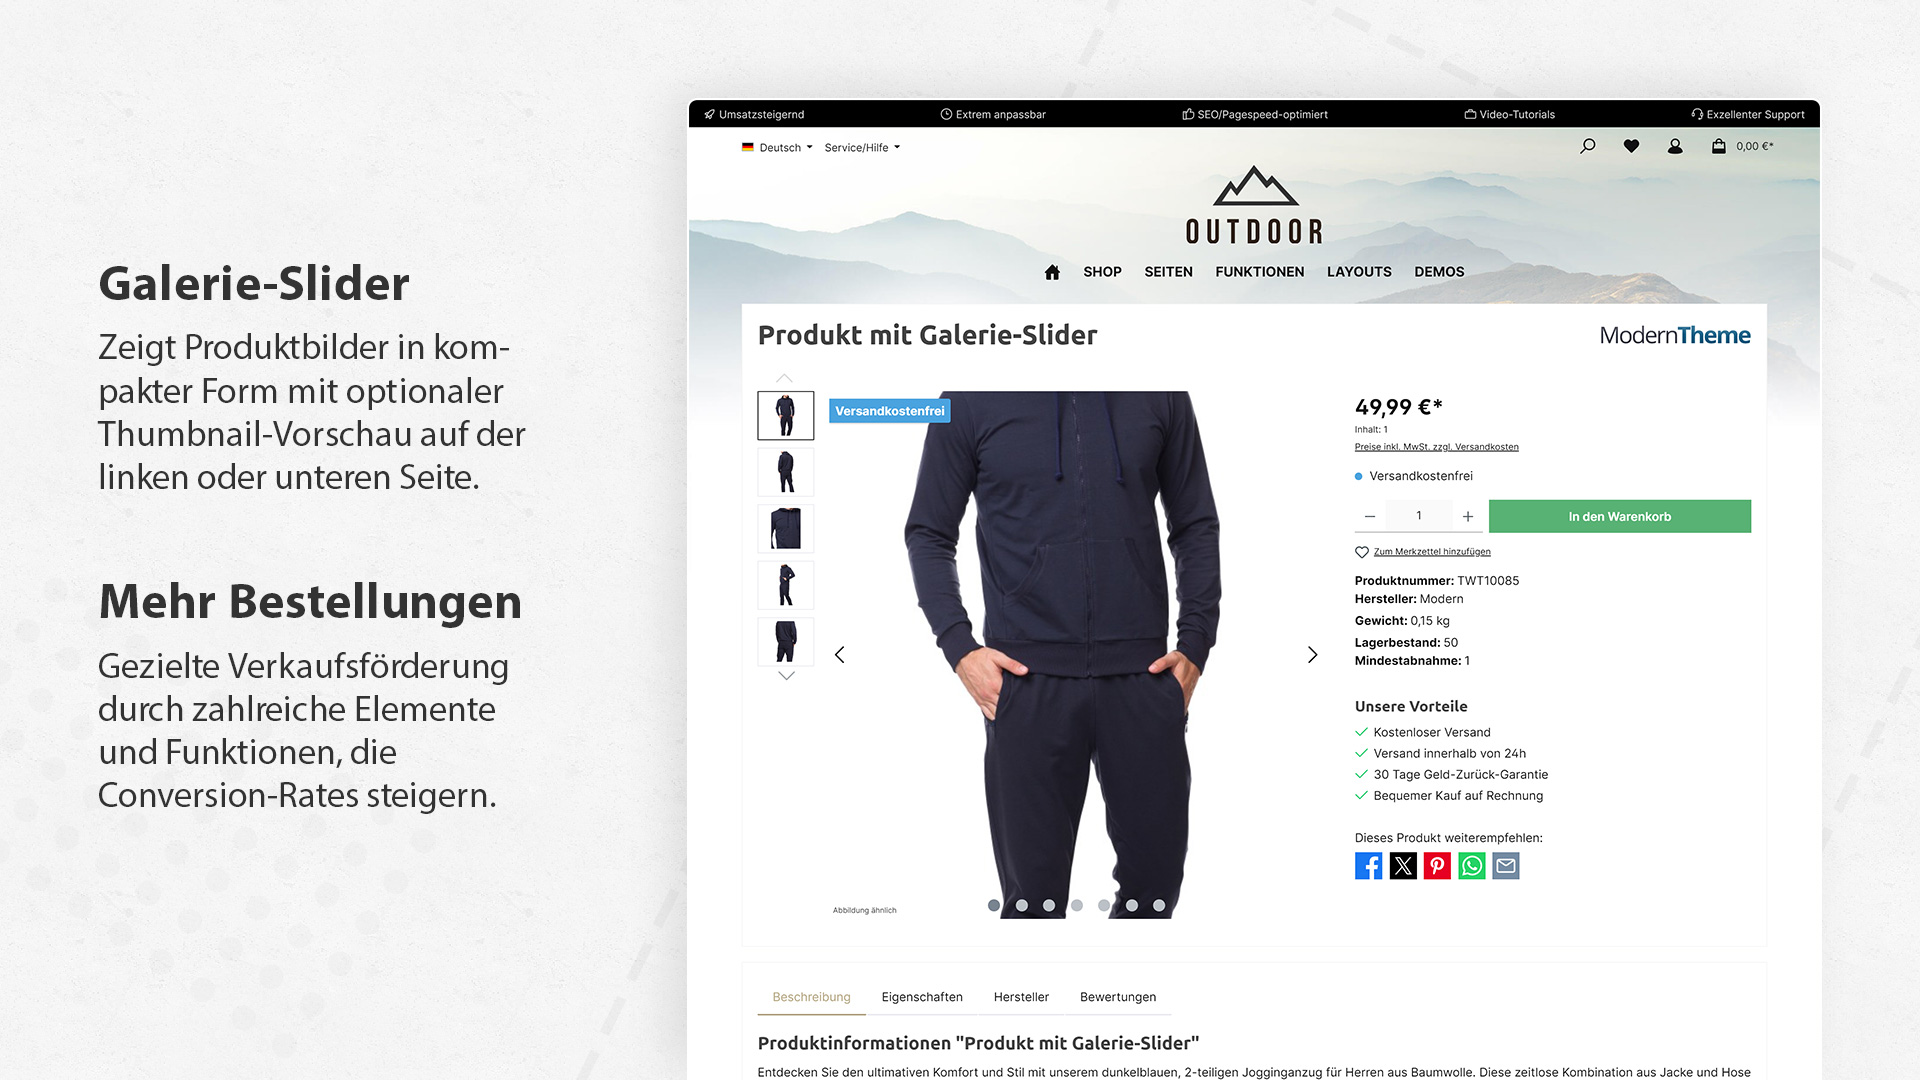Expand the Deutsch language dropdown

(x=777, y=147)
